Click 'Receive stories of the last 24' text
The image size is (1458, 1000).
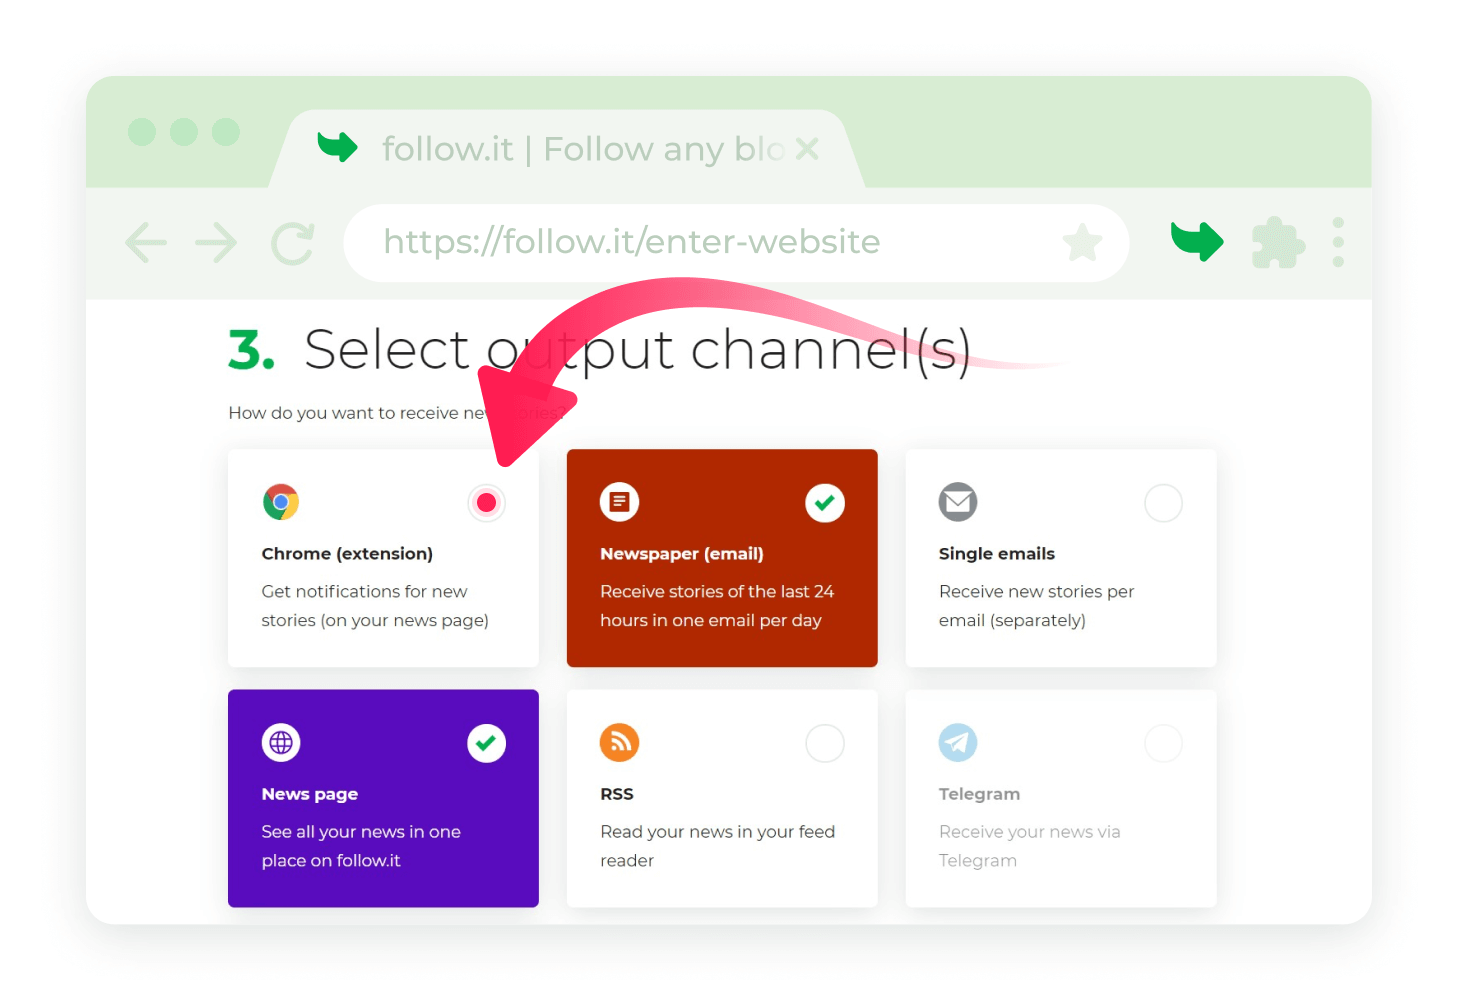coord(717,592)
